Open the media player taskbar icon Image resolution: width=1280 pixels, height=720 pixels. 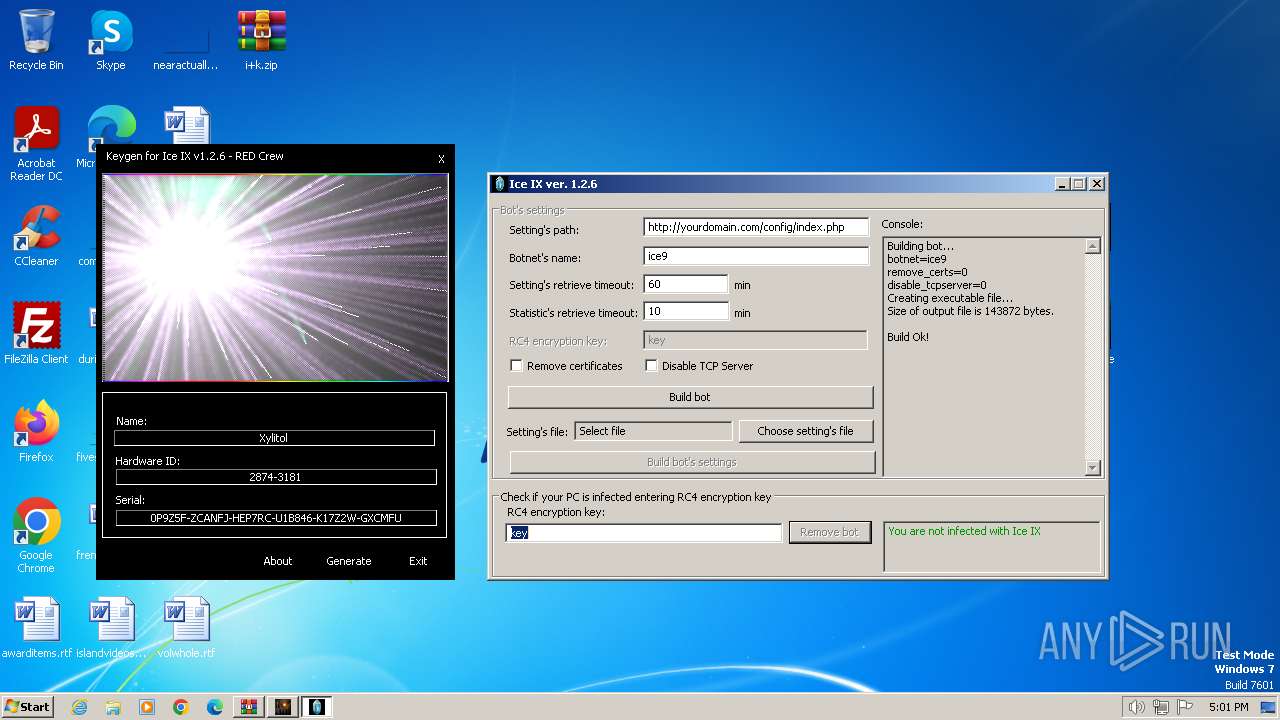coord(147,707)
